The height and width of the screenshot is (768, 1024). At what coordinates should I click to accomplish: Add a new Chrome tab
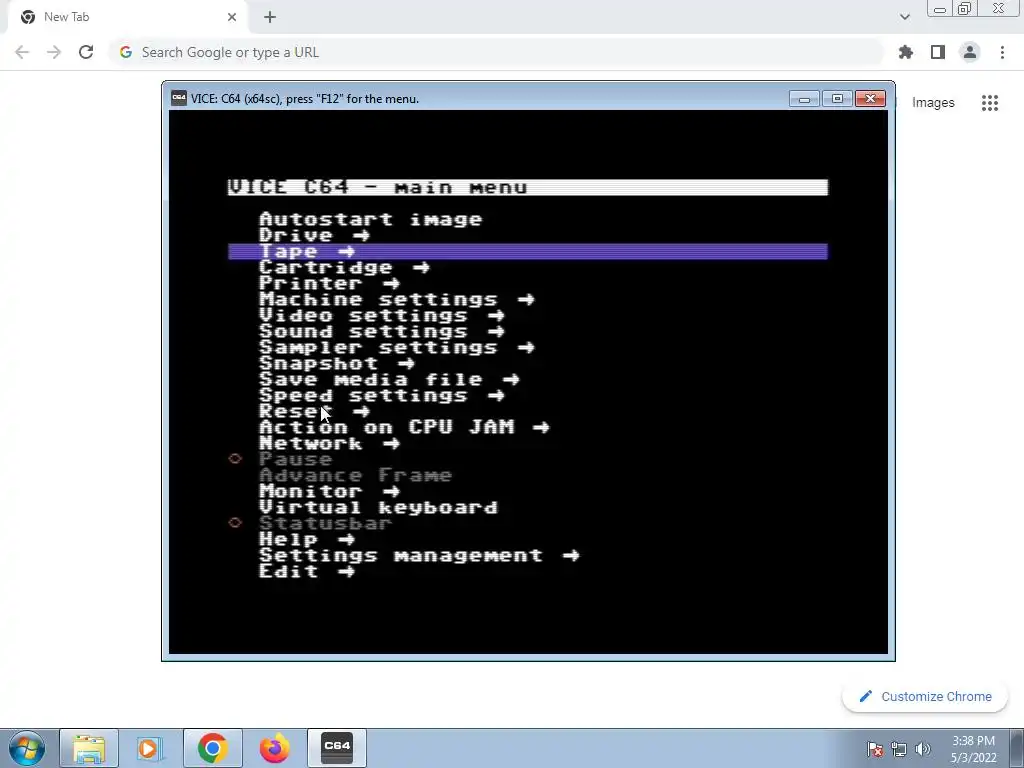[x=270, y=17]
